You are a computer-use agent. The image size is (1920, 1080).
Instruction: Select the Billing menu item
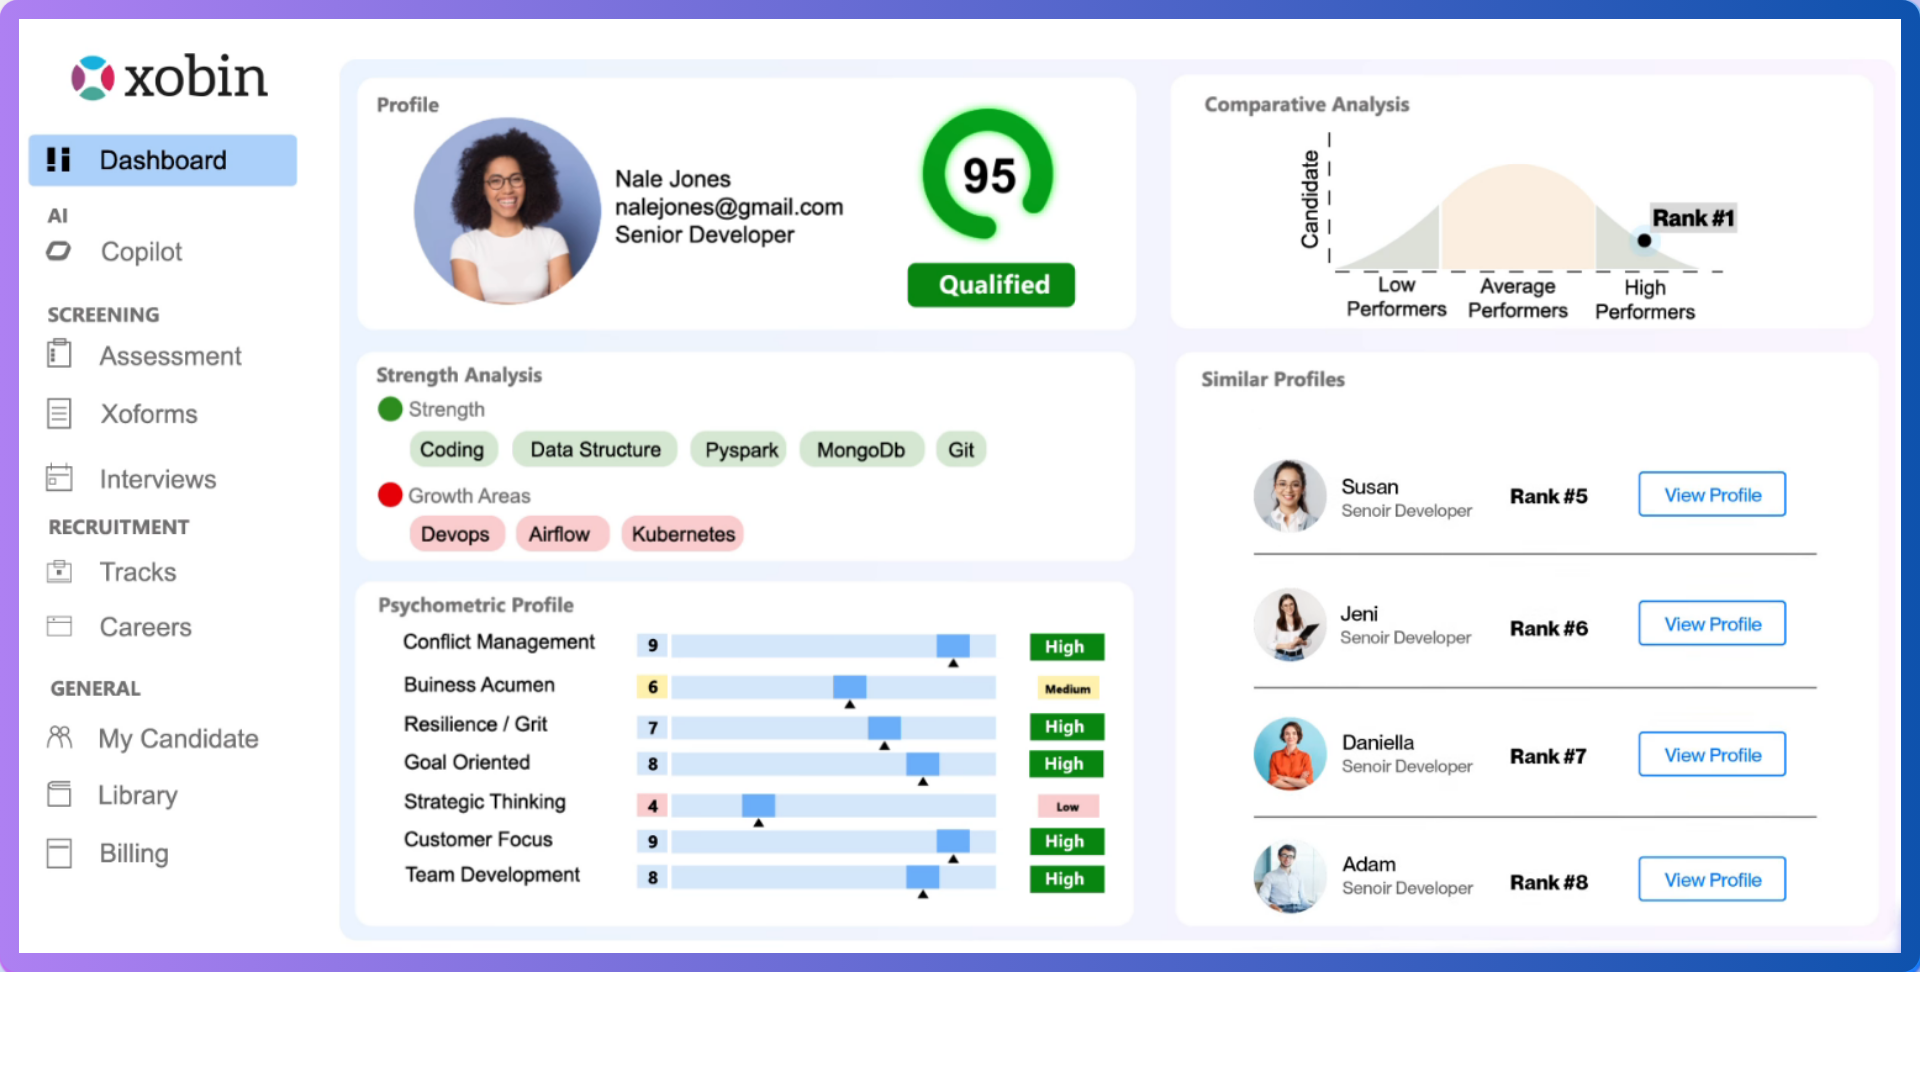click(x=133, y=852)
